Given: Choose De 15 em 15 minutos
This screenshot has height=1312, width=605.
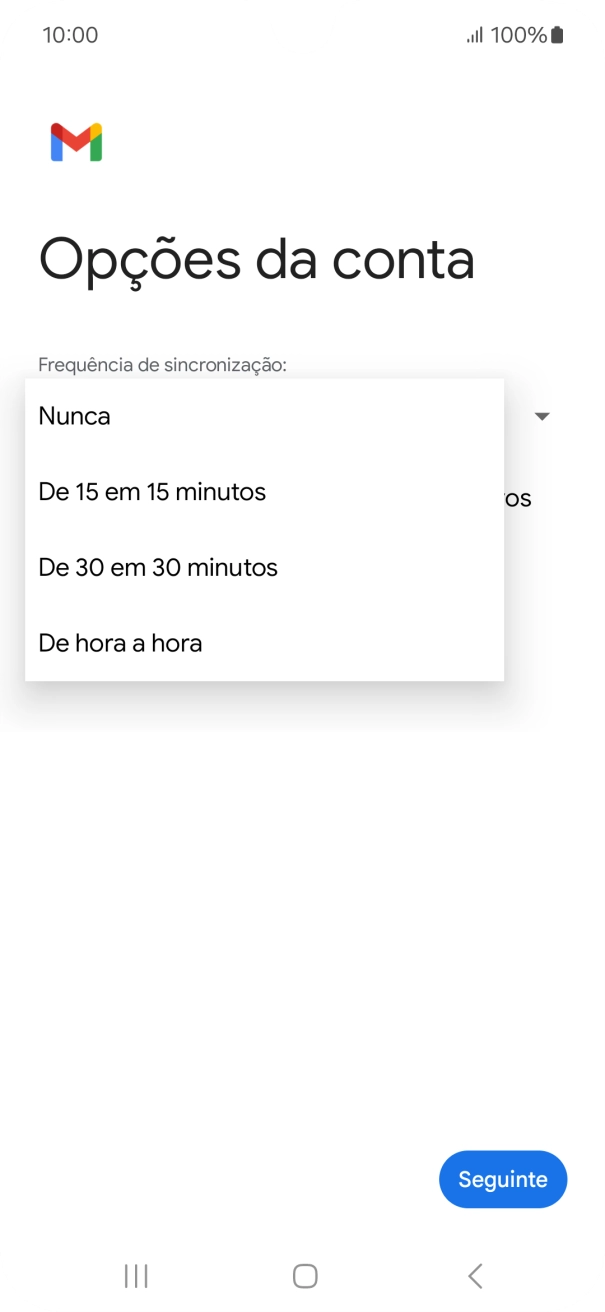Looking at the screenshot, I should (x=151, y=491).
